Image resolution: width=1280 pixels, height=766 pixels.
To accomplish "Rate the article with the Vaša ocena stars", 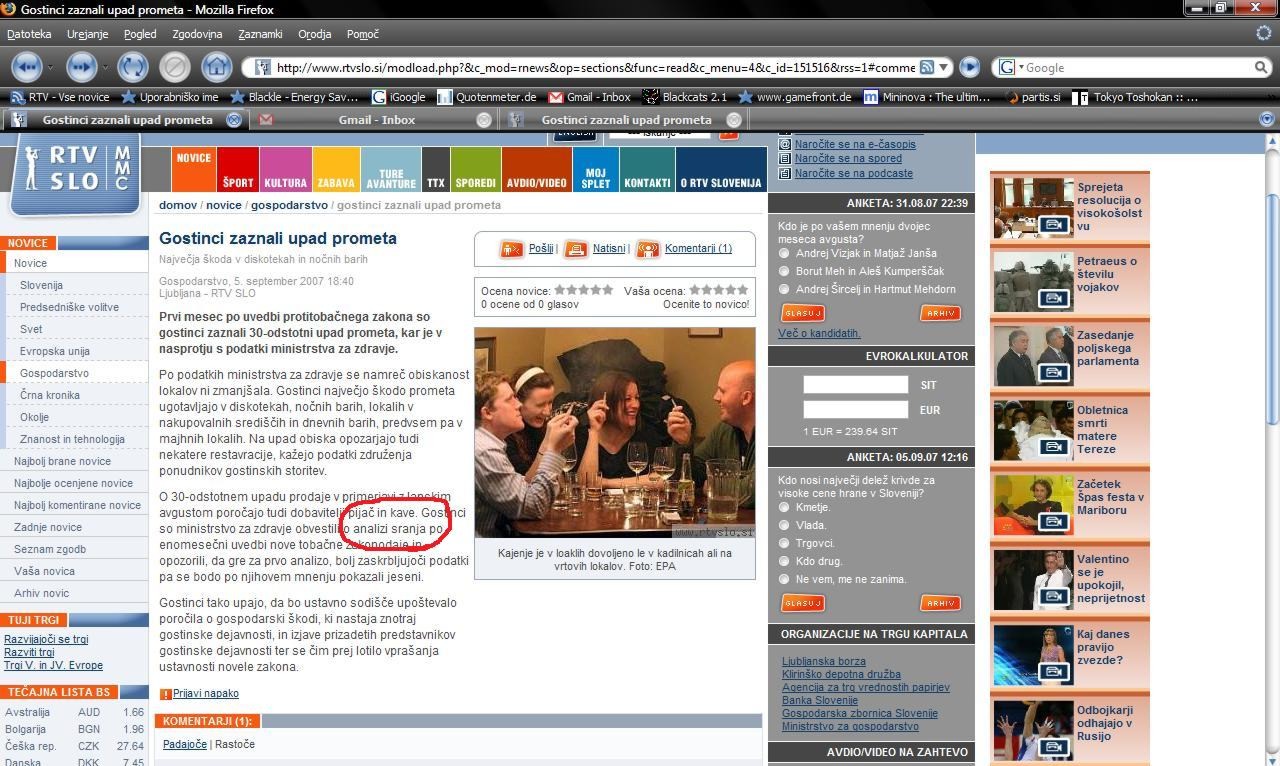I will 720,290.
